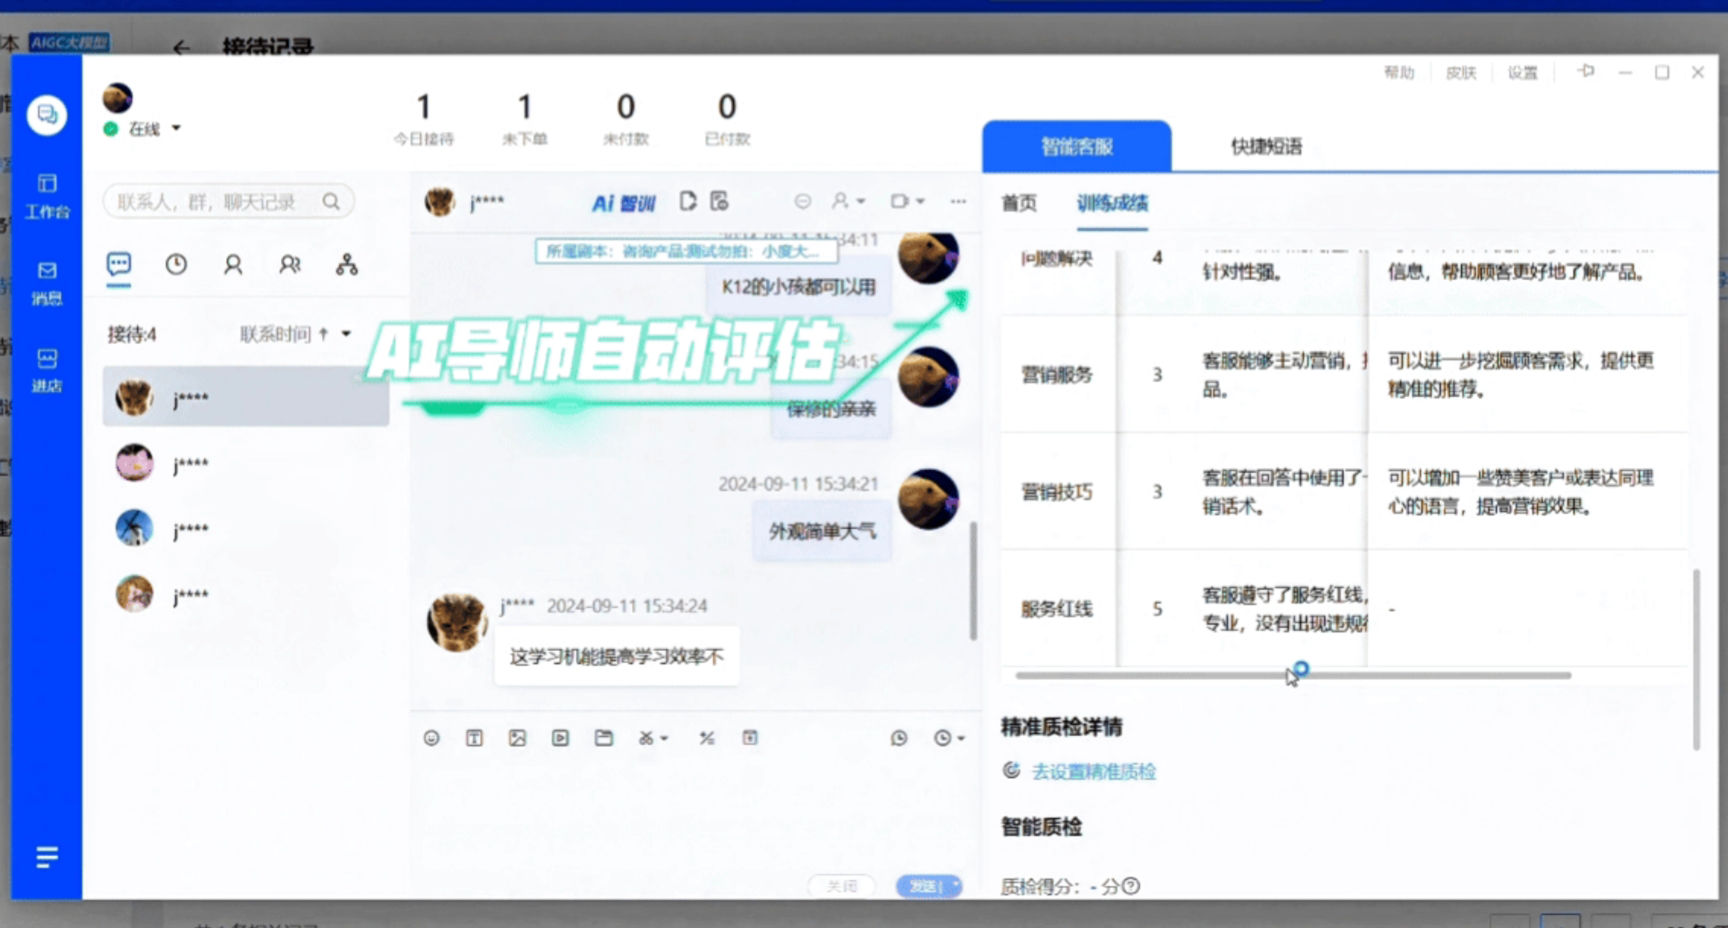This screenshot has width=1728, height=928.
Task: Click the AI 智训 icon in the chat header
Action: tap(623, 203)
